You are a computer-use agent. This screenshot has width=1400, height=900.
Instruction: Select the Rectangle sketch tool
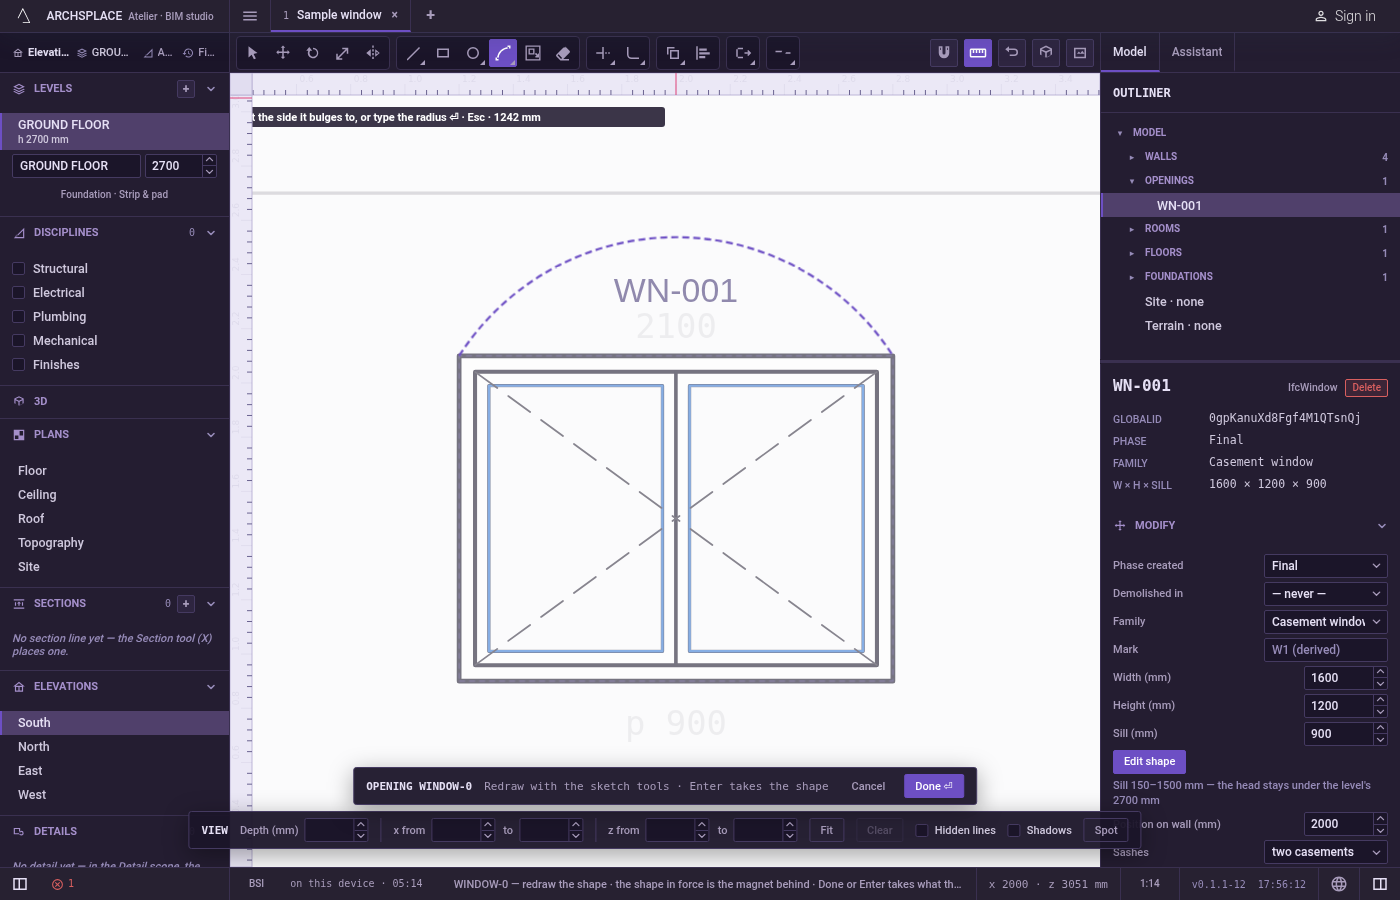pos(443,53)
